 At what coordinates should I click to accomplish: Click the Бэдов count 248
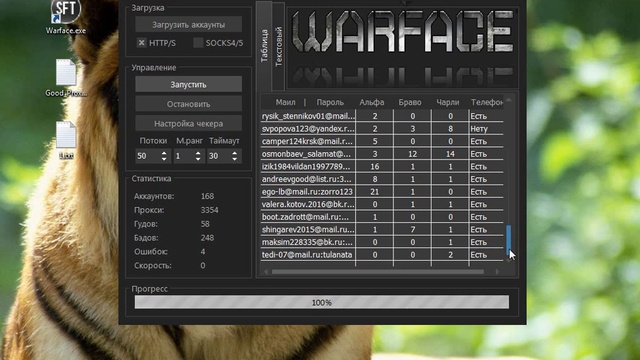207,238
